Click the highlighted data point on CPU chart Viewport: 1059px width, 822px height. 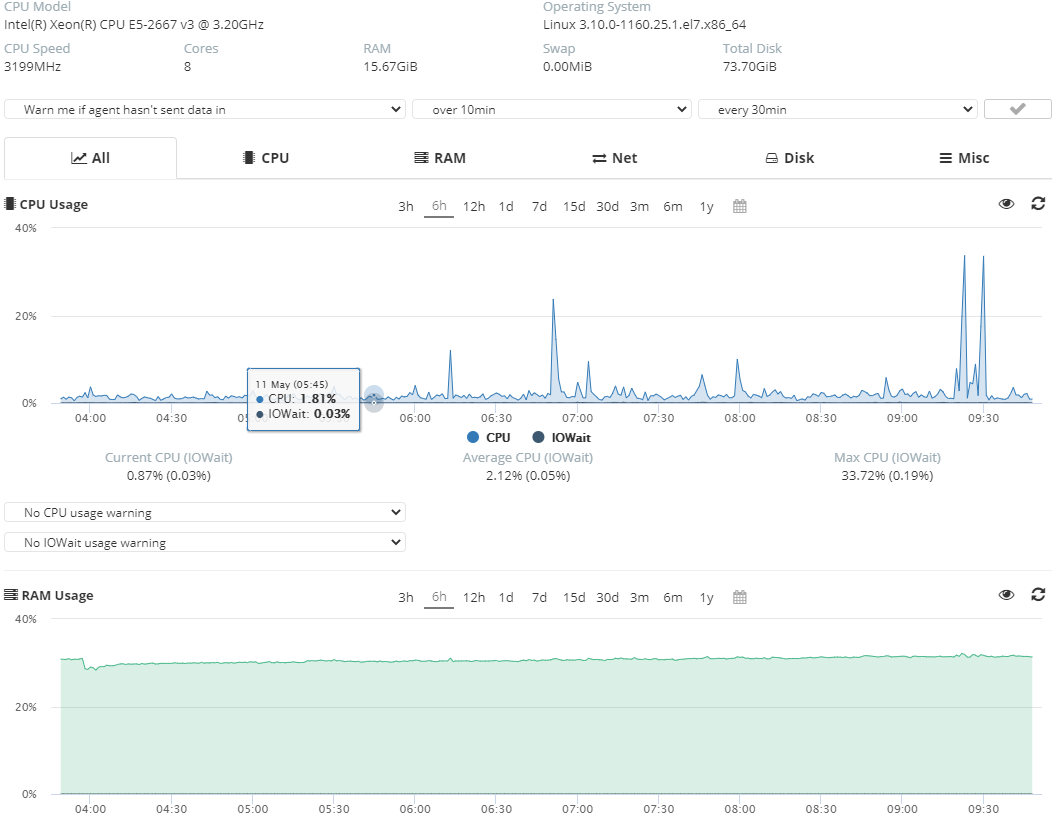[373, 400]
